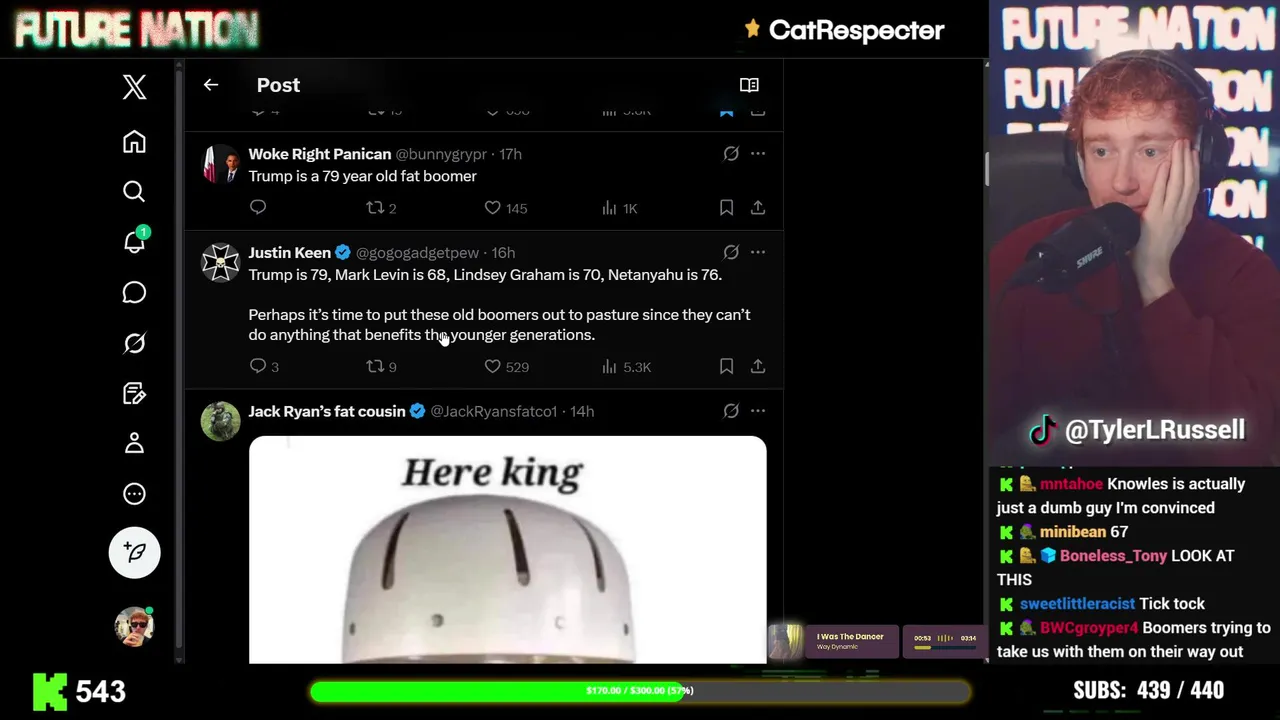Open Justin Keen's profile name link
The image size is (1280, 720).
pos(290,253)
